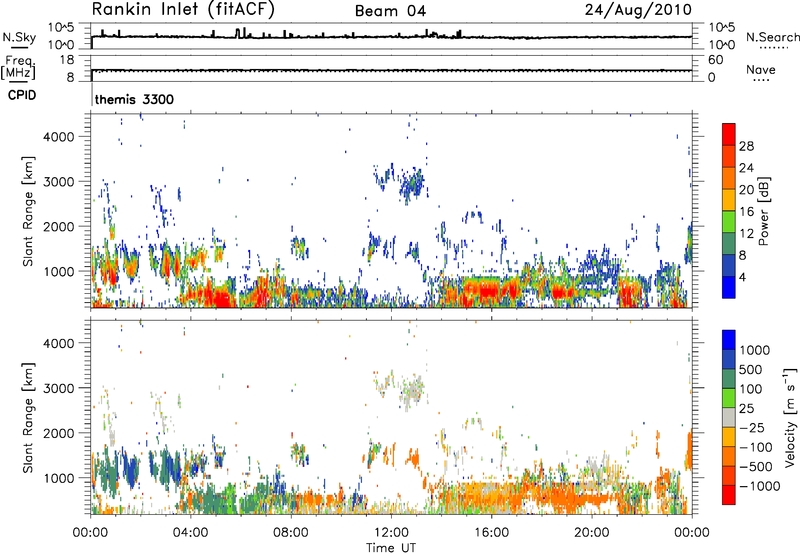This screenshot has height=554, width=800.
Task: Click the dark blue top segment of the velocity colorbar
Action: tap(729, 340)
